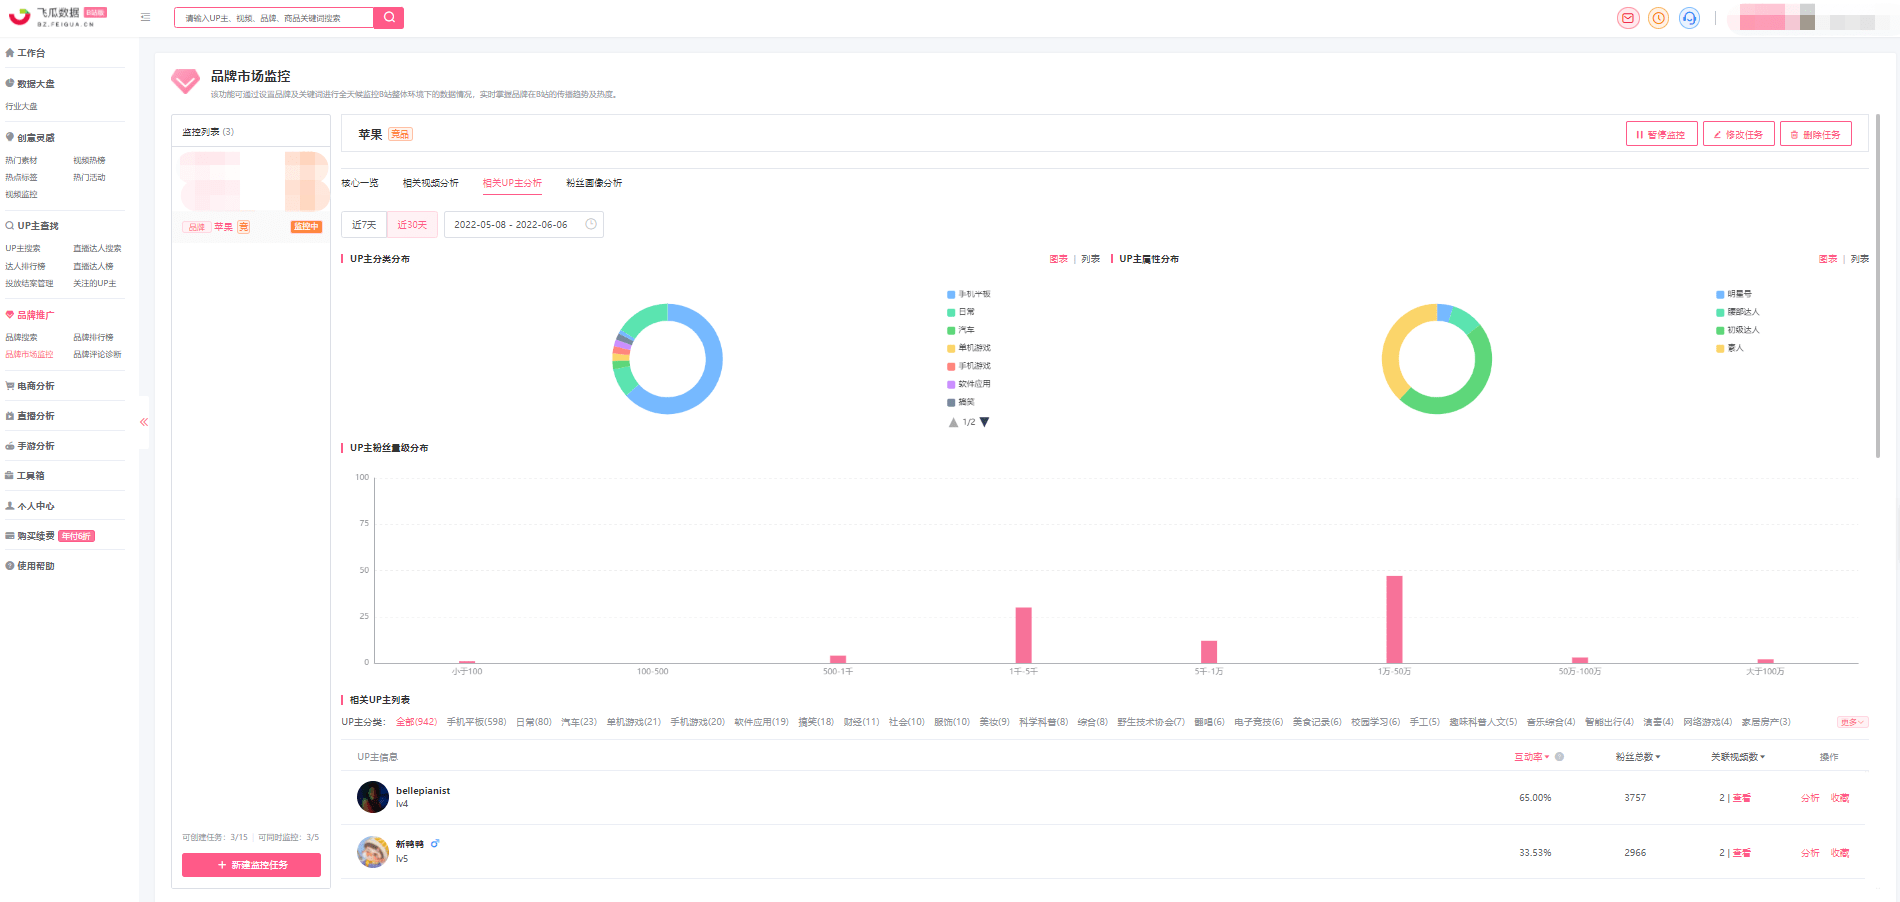Open the mail notifications icon
The image size is (1900, 902).
[1628, 18]
